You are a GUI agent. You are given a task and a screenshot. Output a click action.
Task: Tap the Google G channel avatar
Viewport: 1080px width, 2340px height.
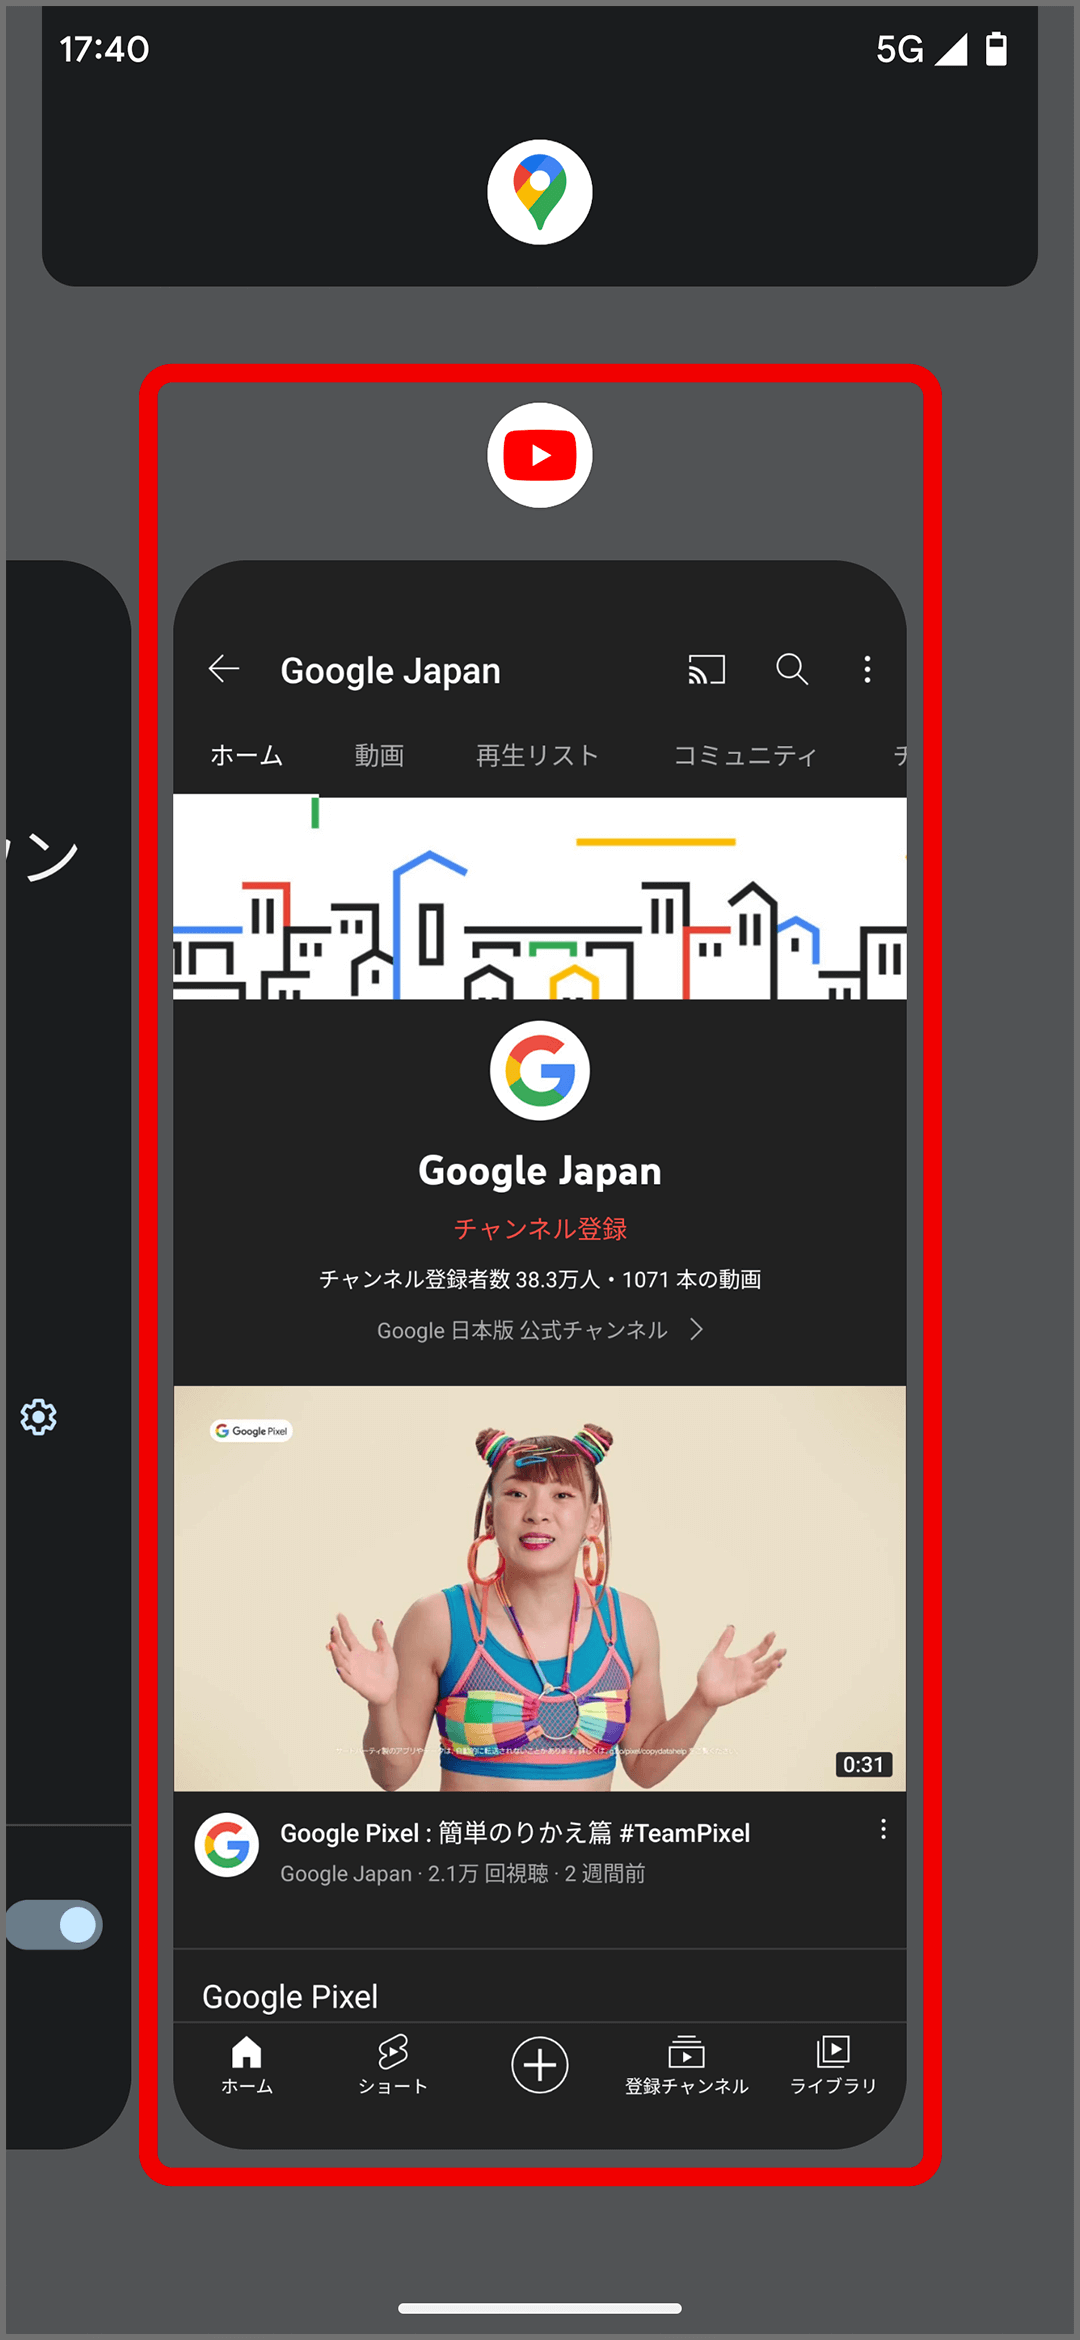540,1071
